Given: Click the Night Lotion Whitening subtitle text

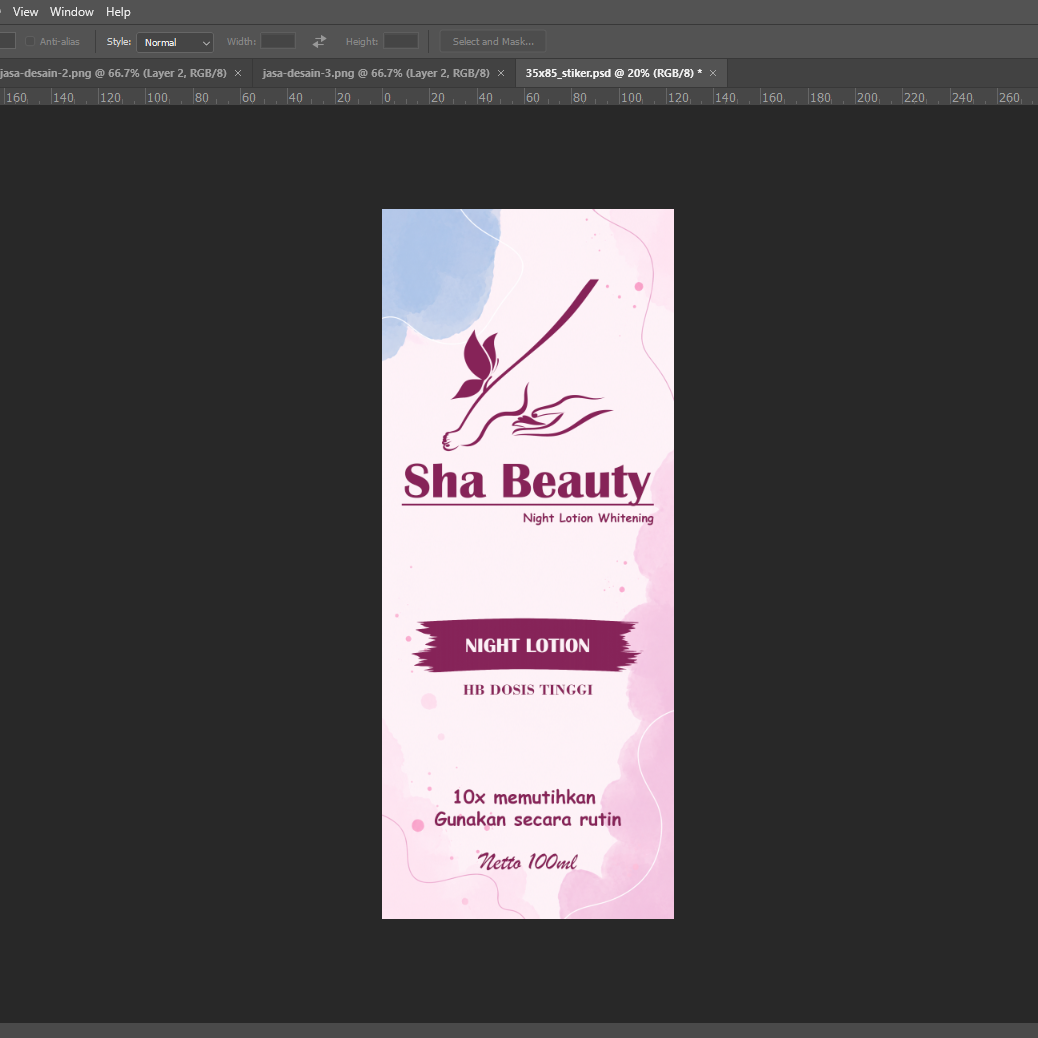Looking at the screenshot, I should tap(588, 518).
